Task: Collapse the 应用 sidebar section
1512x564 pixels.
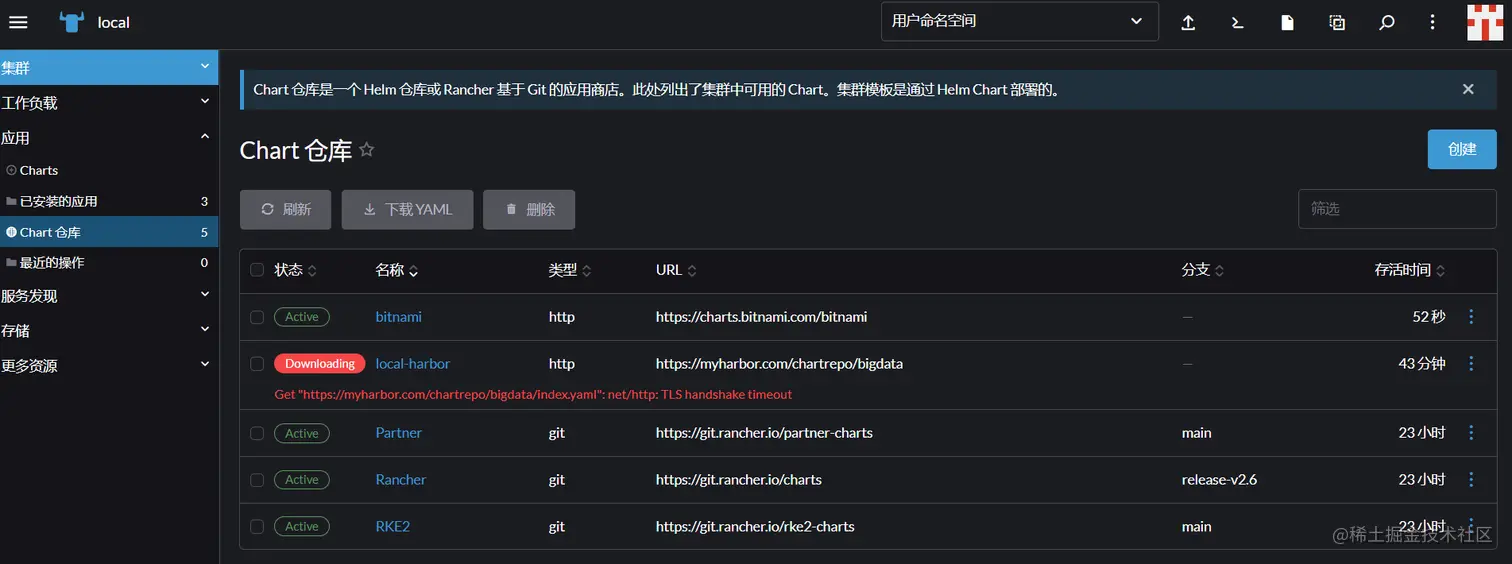Action: point(109,137)
